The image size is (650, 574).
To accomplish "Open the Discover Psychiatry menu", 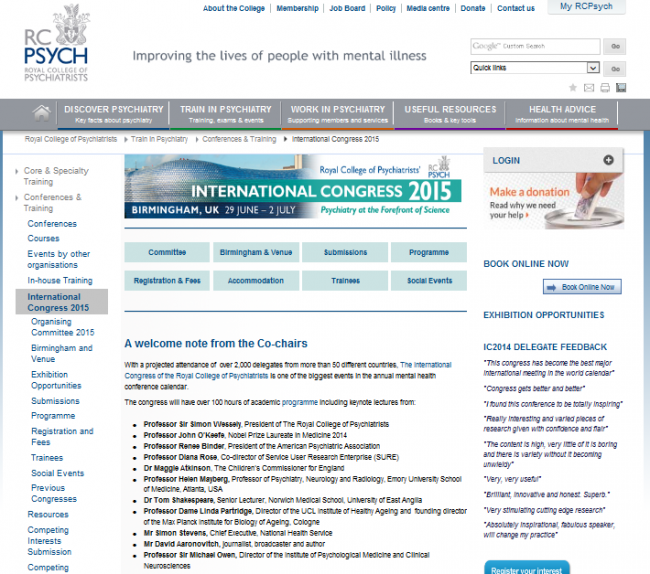I will 112,114.
